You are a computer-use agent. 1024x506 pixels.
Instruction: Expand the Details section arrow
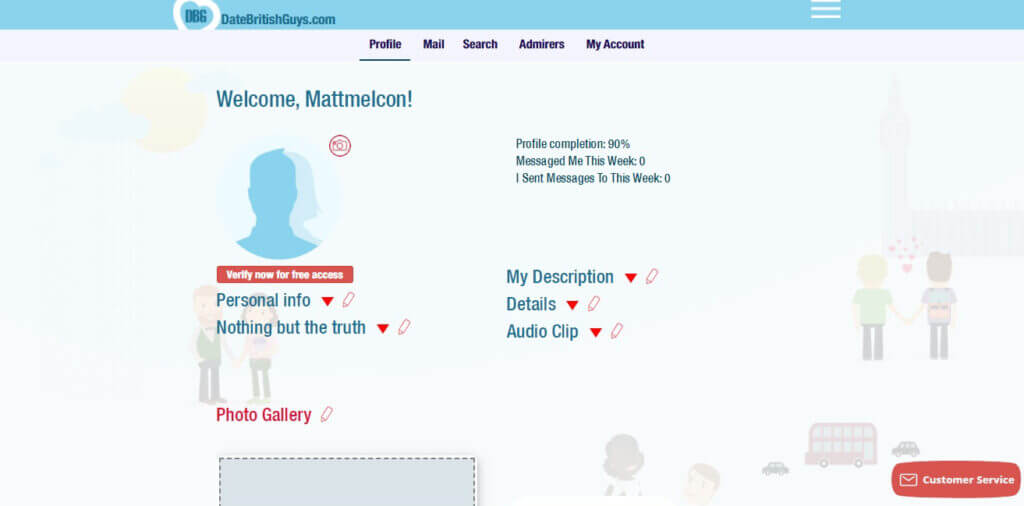[x=573, y=305]
